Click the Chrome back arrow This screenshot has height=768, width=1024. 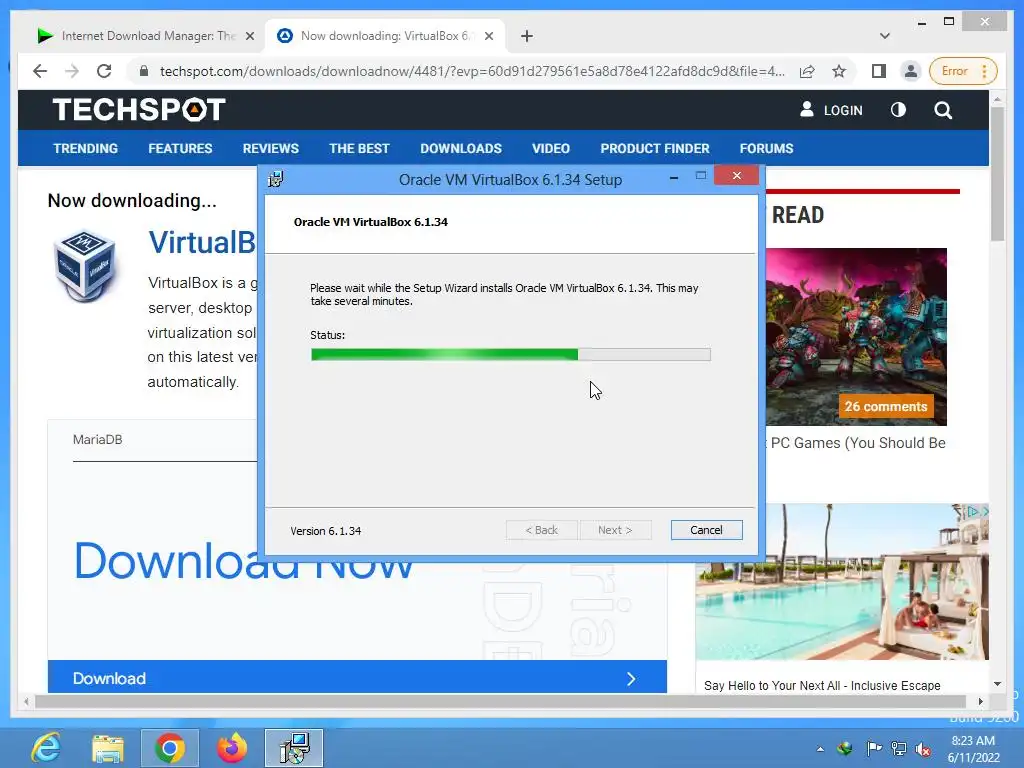(x=40, y=71)
